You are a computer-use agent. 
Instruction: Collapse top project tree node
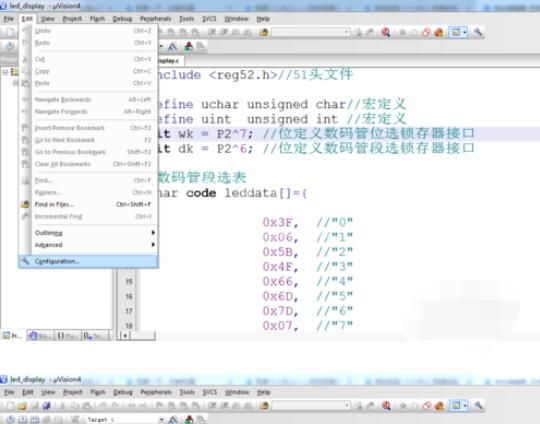click(5, 72)
